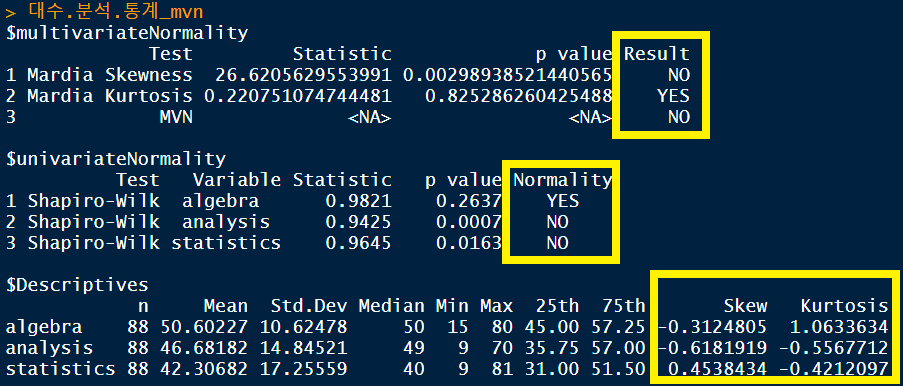Select skew value -0.6181919
This screenshot has width=903, height=386.
712,348
